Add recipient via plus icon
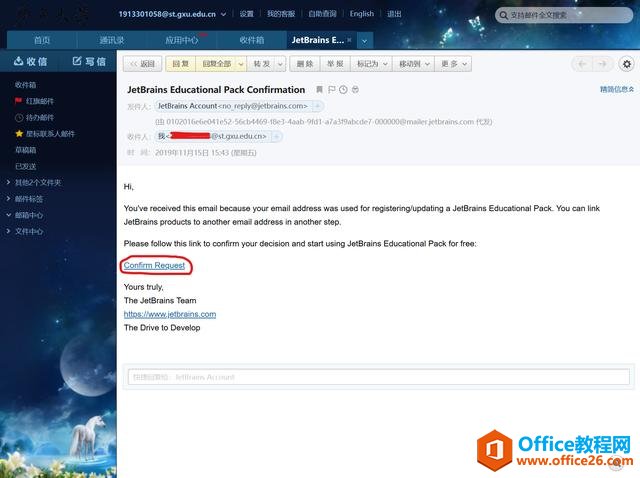 pyautogui.click(x=276, y=136)
